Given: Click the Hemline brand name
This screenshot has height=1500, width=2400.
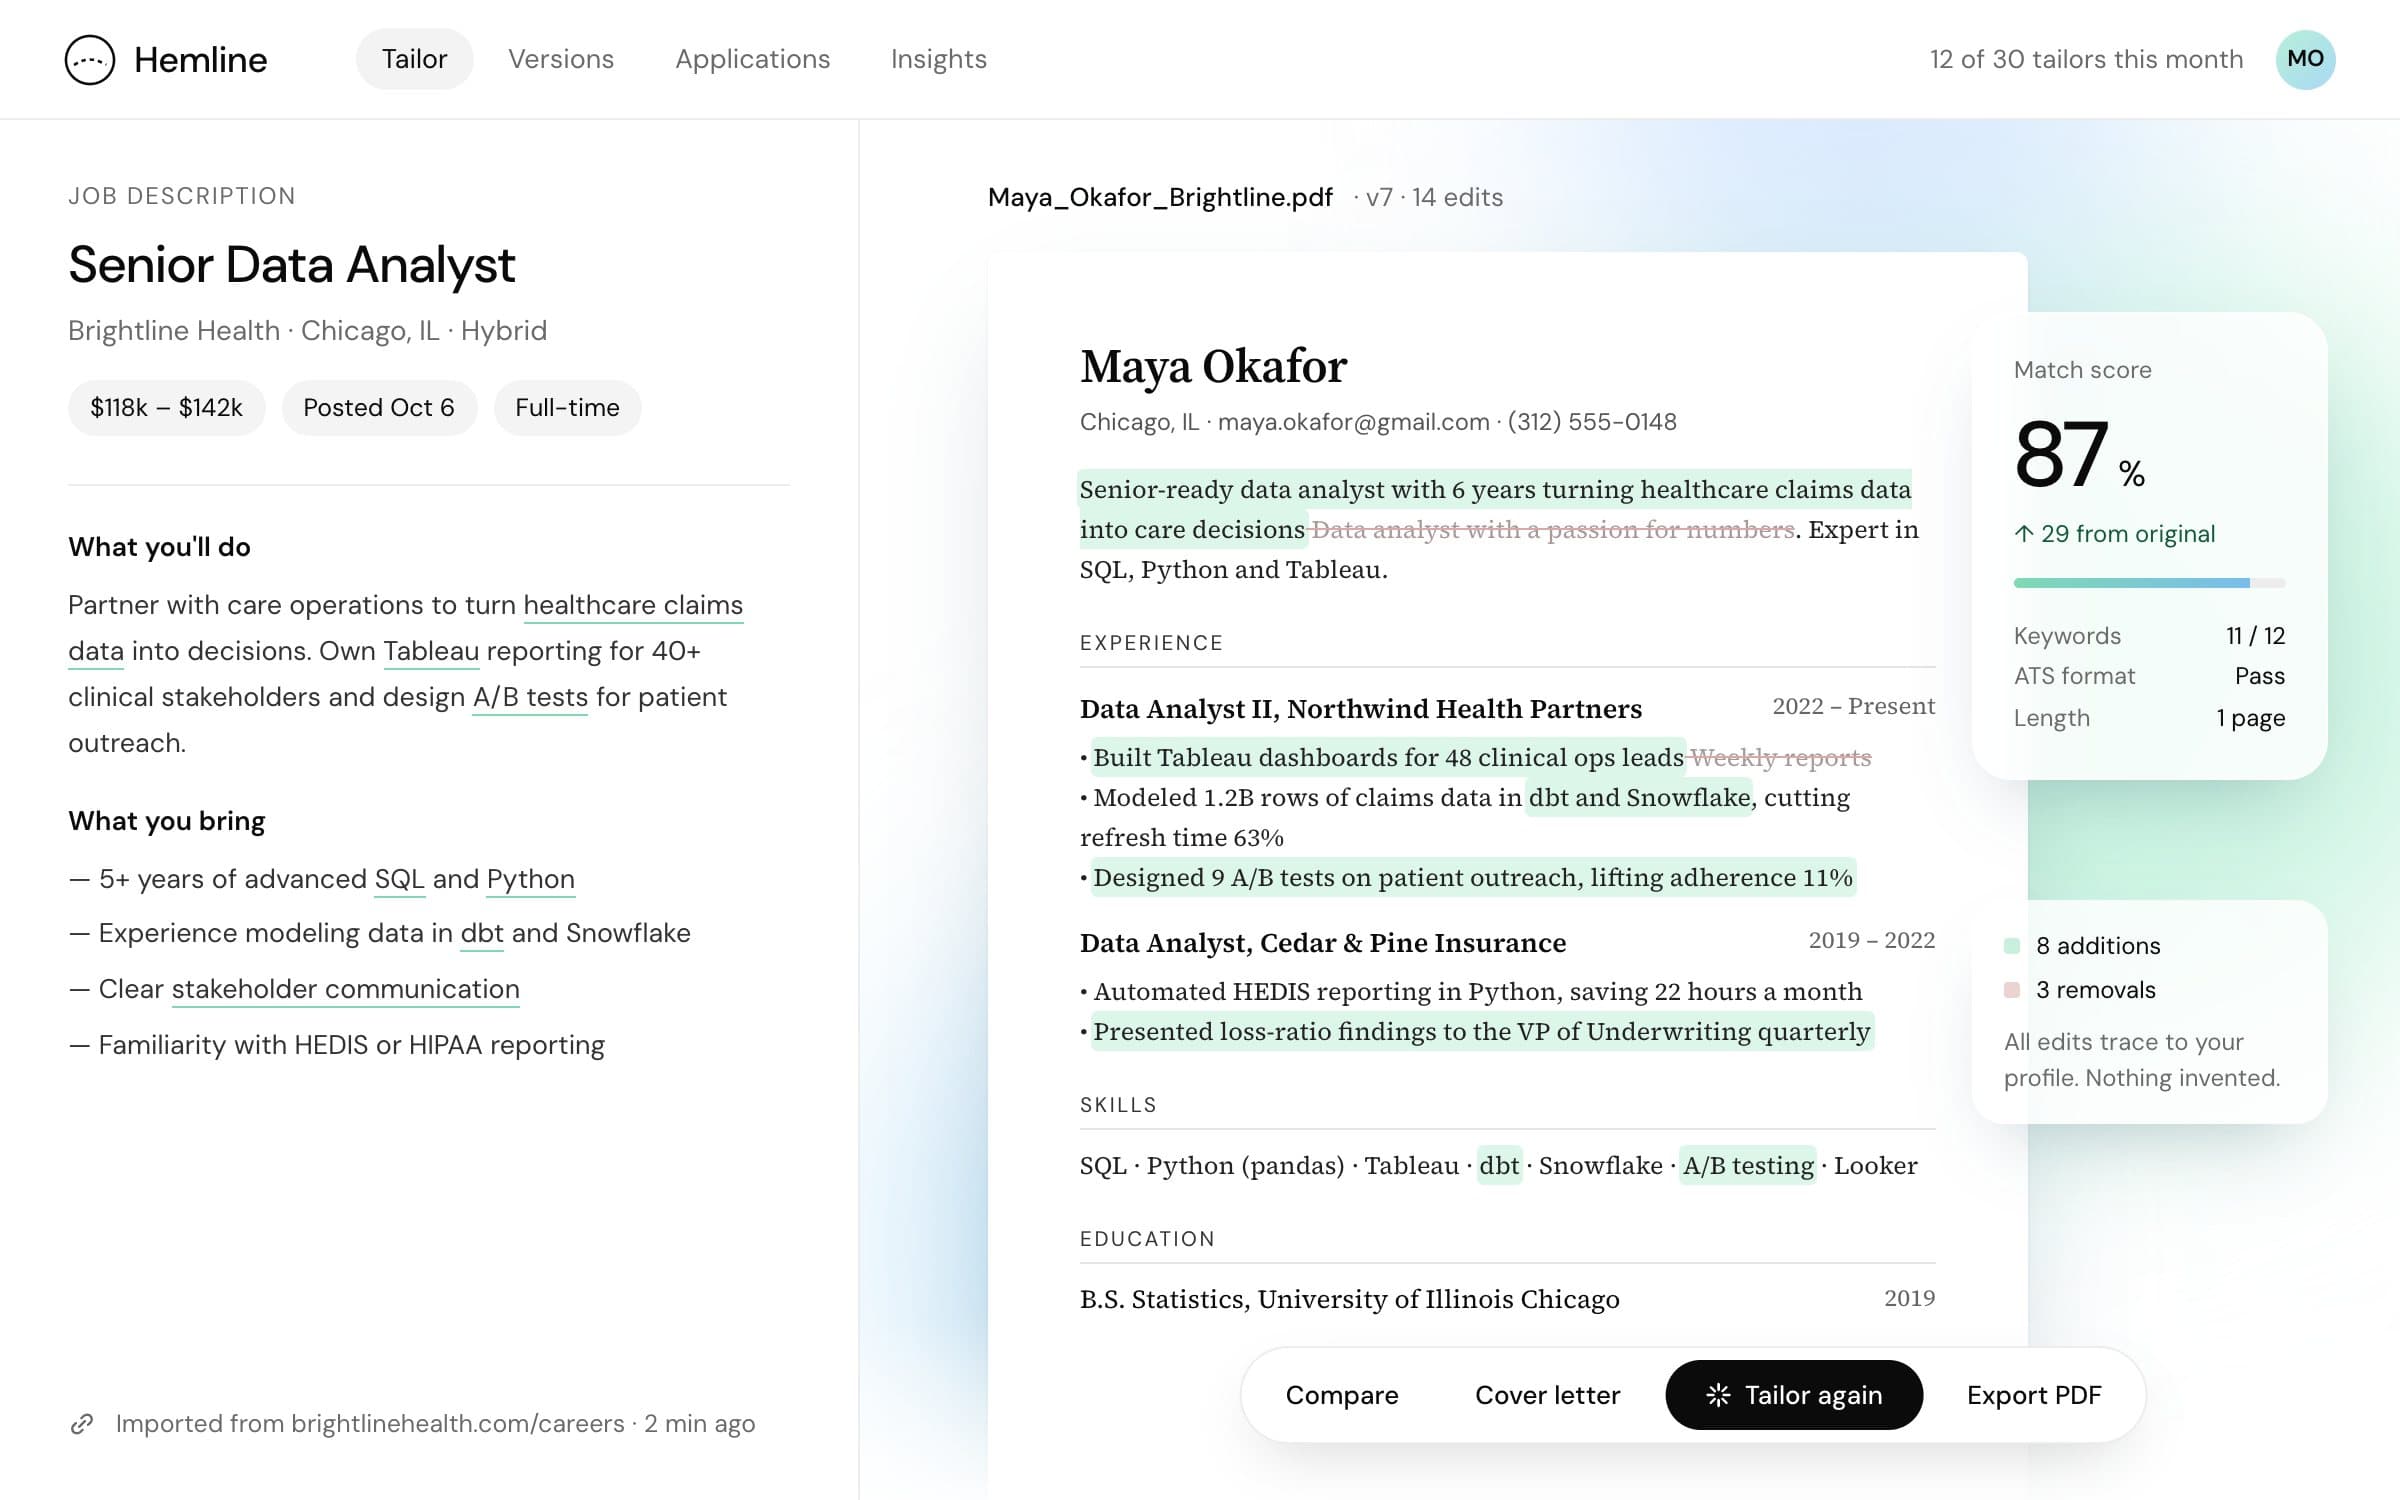Looking at the screenshot, I should tap(201, 60).
